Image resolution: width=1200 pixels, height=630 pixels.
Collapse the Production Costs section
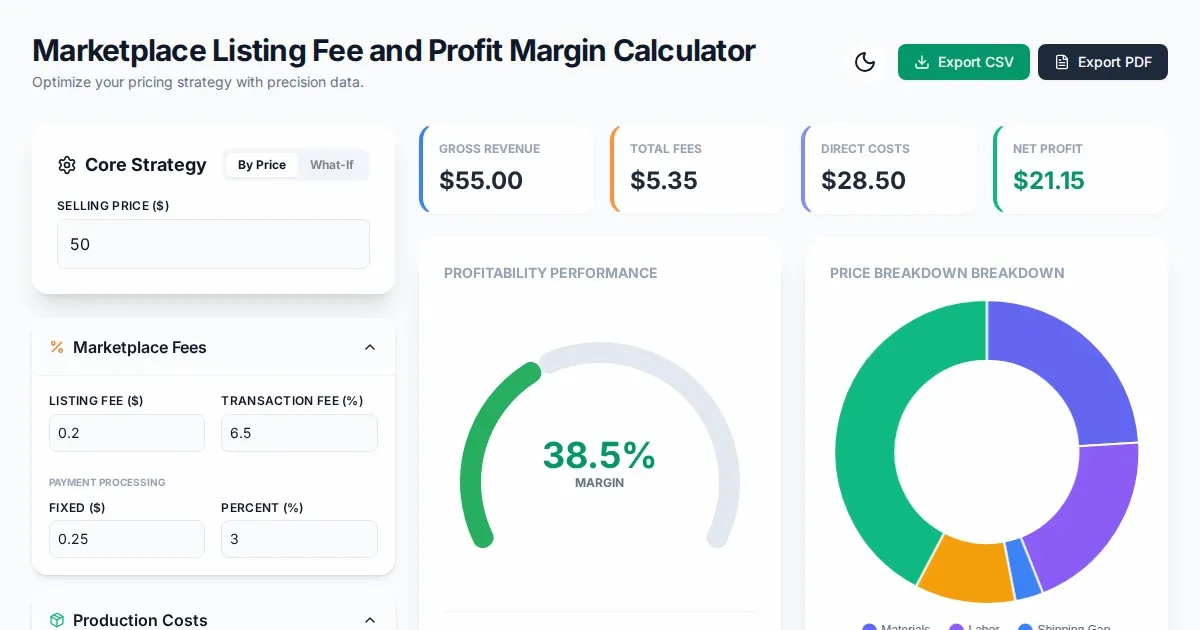point(370,620)
